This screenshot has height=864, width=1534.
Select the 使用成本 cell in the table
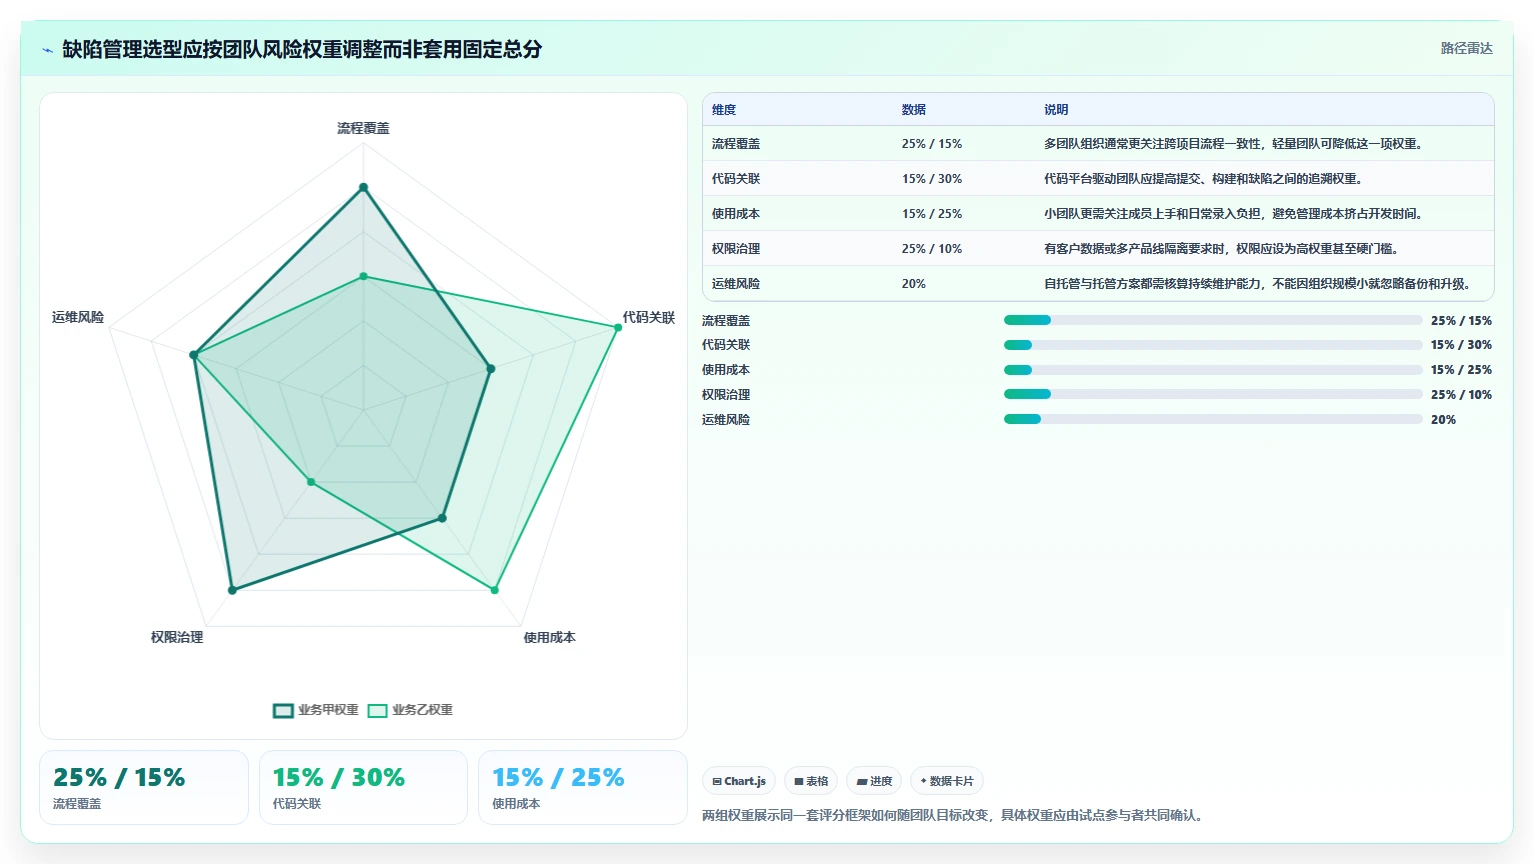tap(736, 214)
